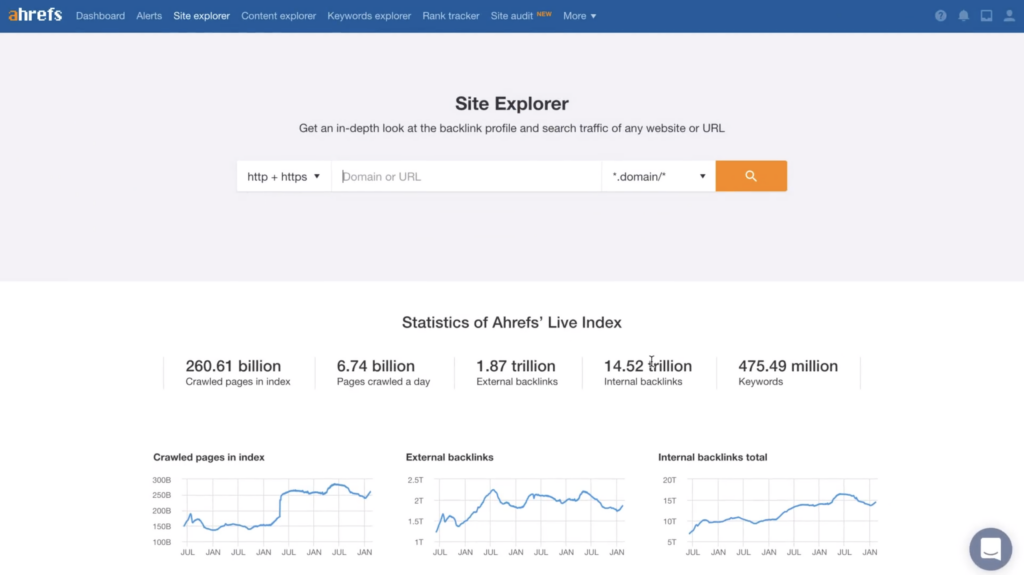Screen dimensions: 1024x575
Task: Expand the More dropdown menu
Action: pyautogui.click(x=579, y=16)
